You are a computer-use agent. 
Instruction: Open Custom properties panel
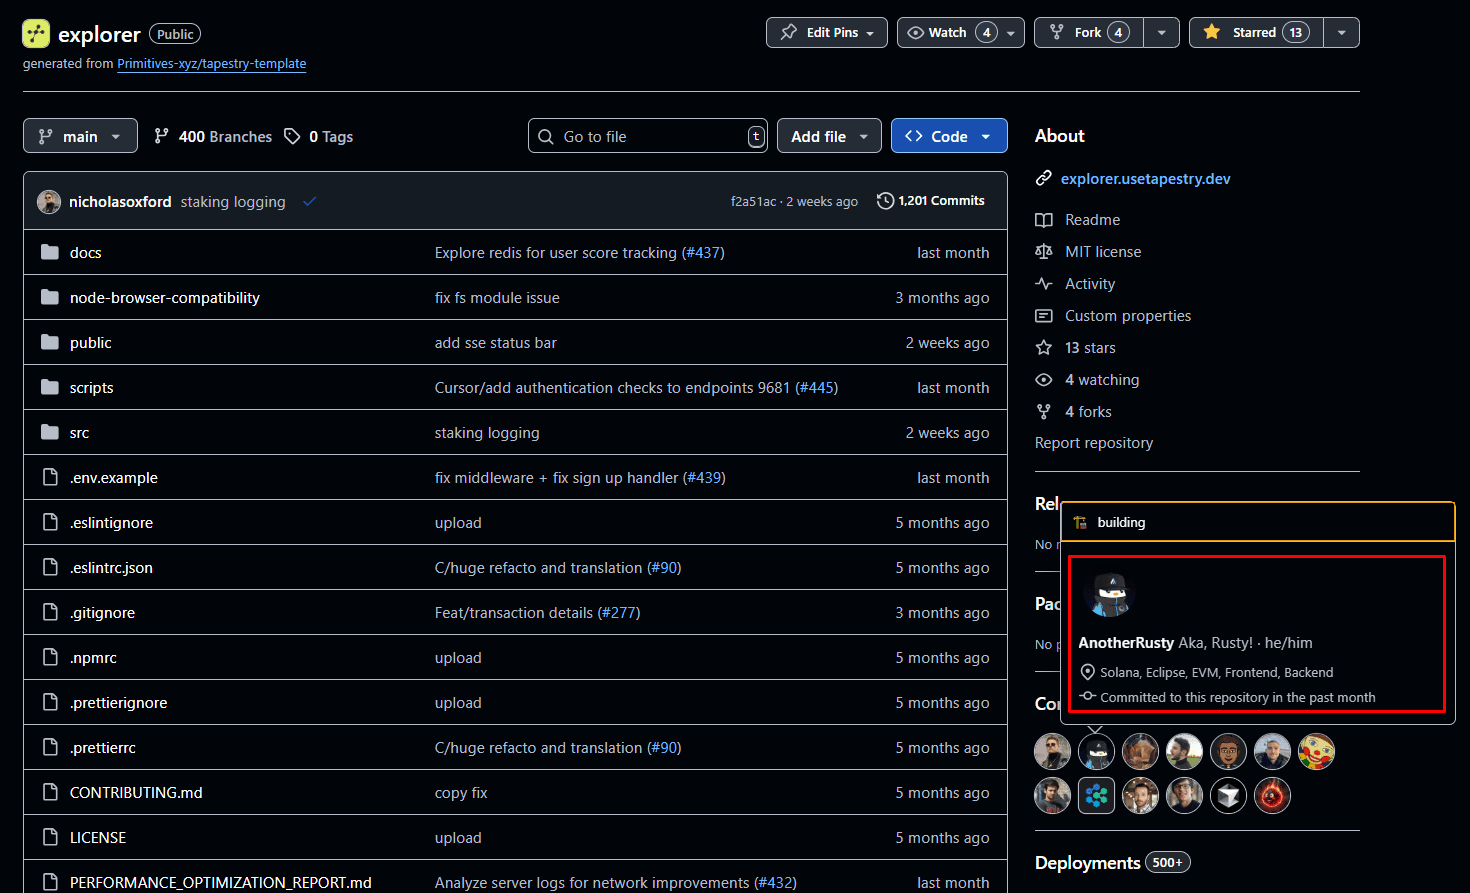pos(1127,315)
